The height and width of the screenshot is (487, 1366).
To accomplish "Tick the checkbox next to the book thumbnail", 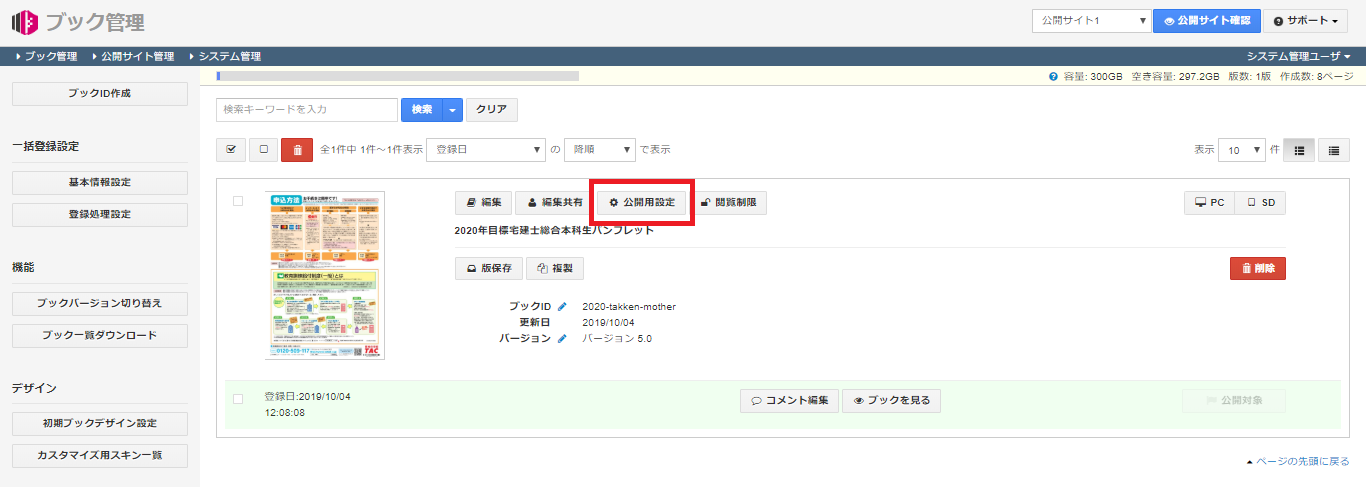I will tap(238, 201).
